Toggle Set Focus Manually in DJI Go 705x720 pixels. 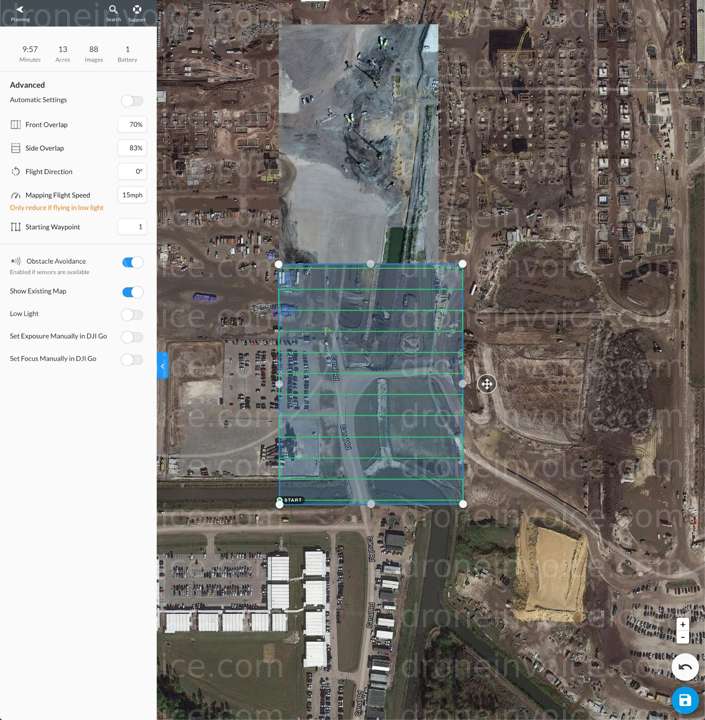[x=132, y=359]
